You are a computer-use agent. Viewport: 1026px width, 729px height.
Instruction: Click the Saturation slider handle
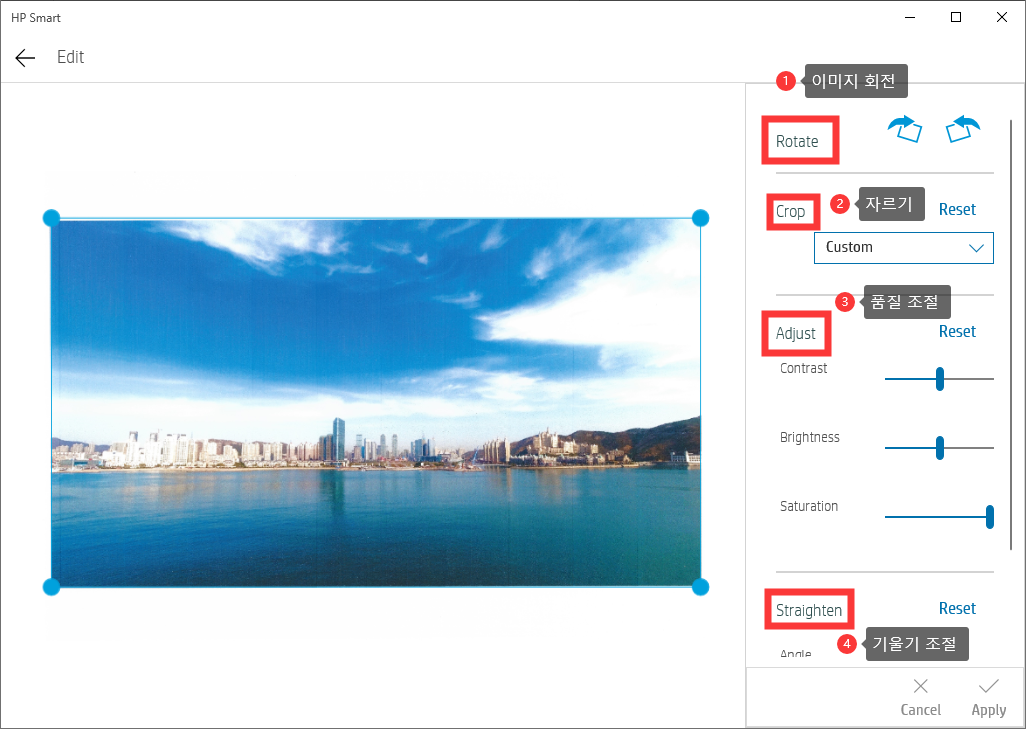click(990, 517)
